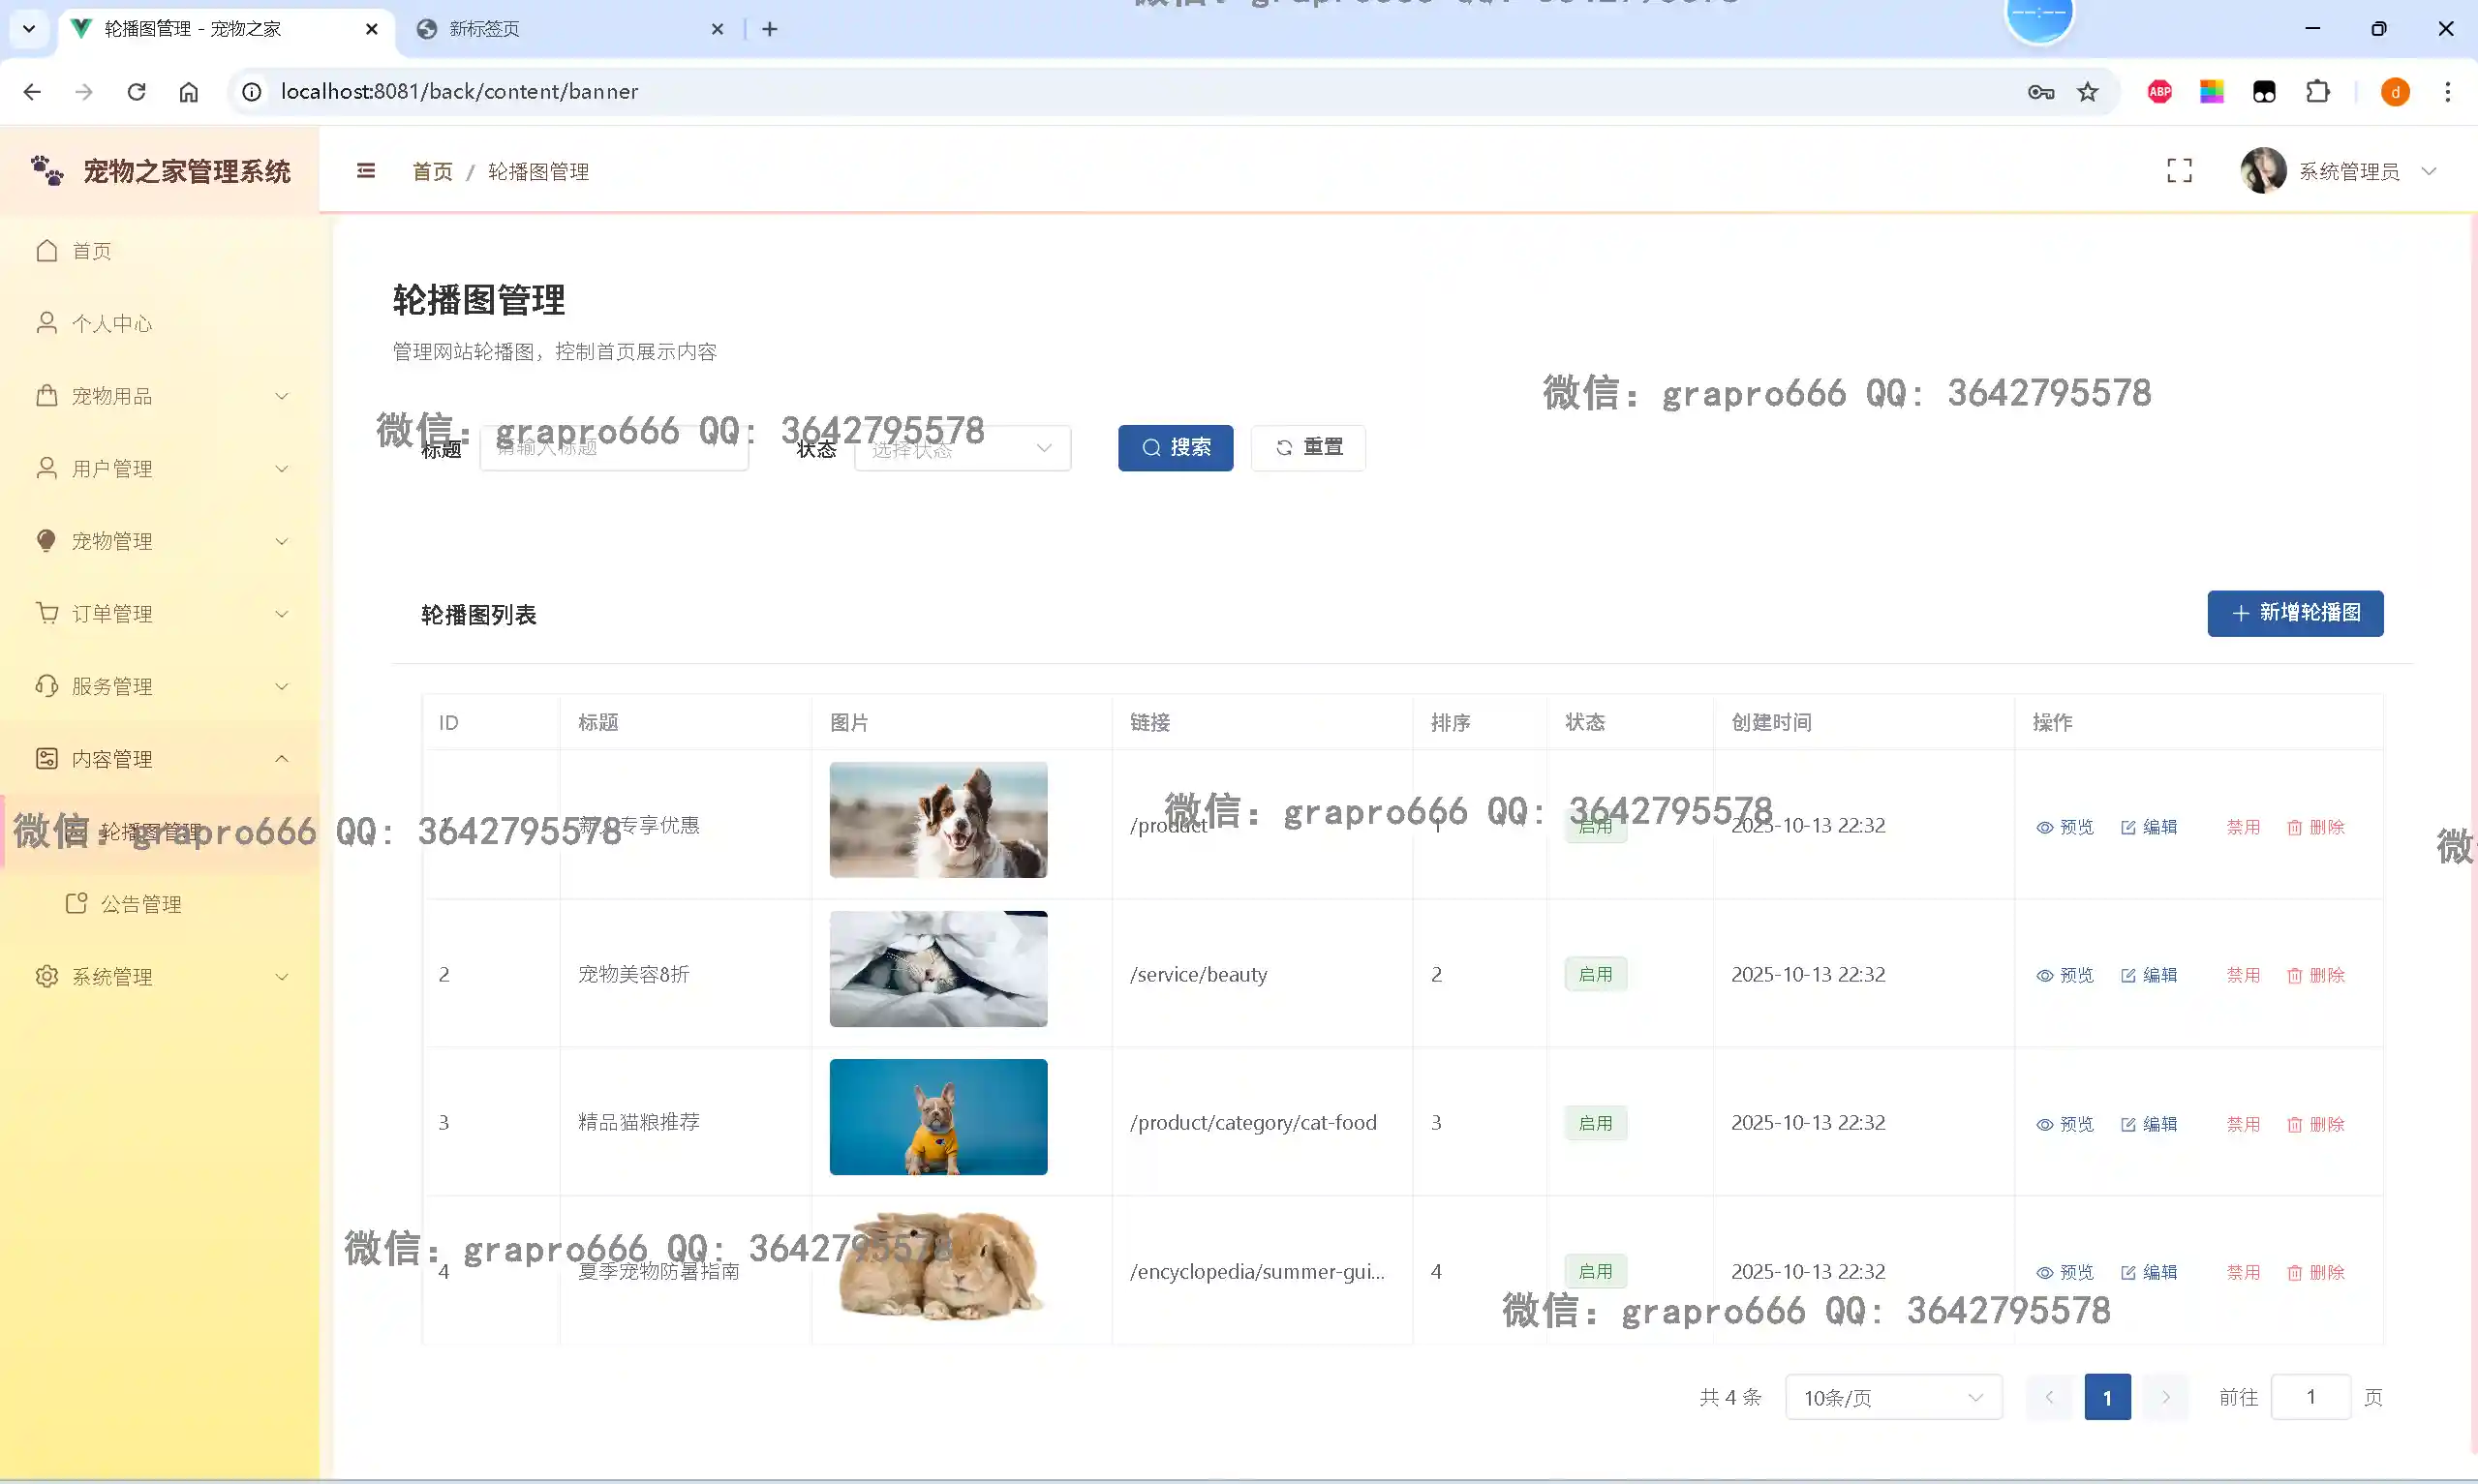Enter fullscreen using the fullscreen icon

coord(2179,171)
